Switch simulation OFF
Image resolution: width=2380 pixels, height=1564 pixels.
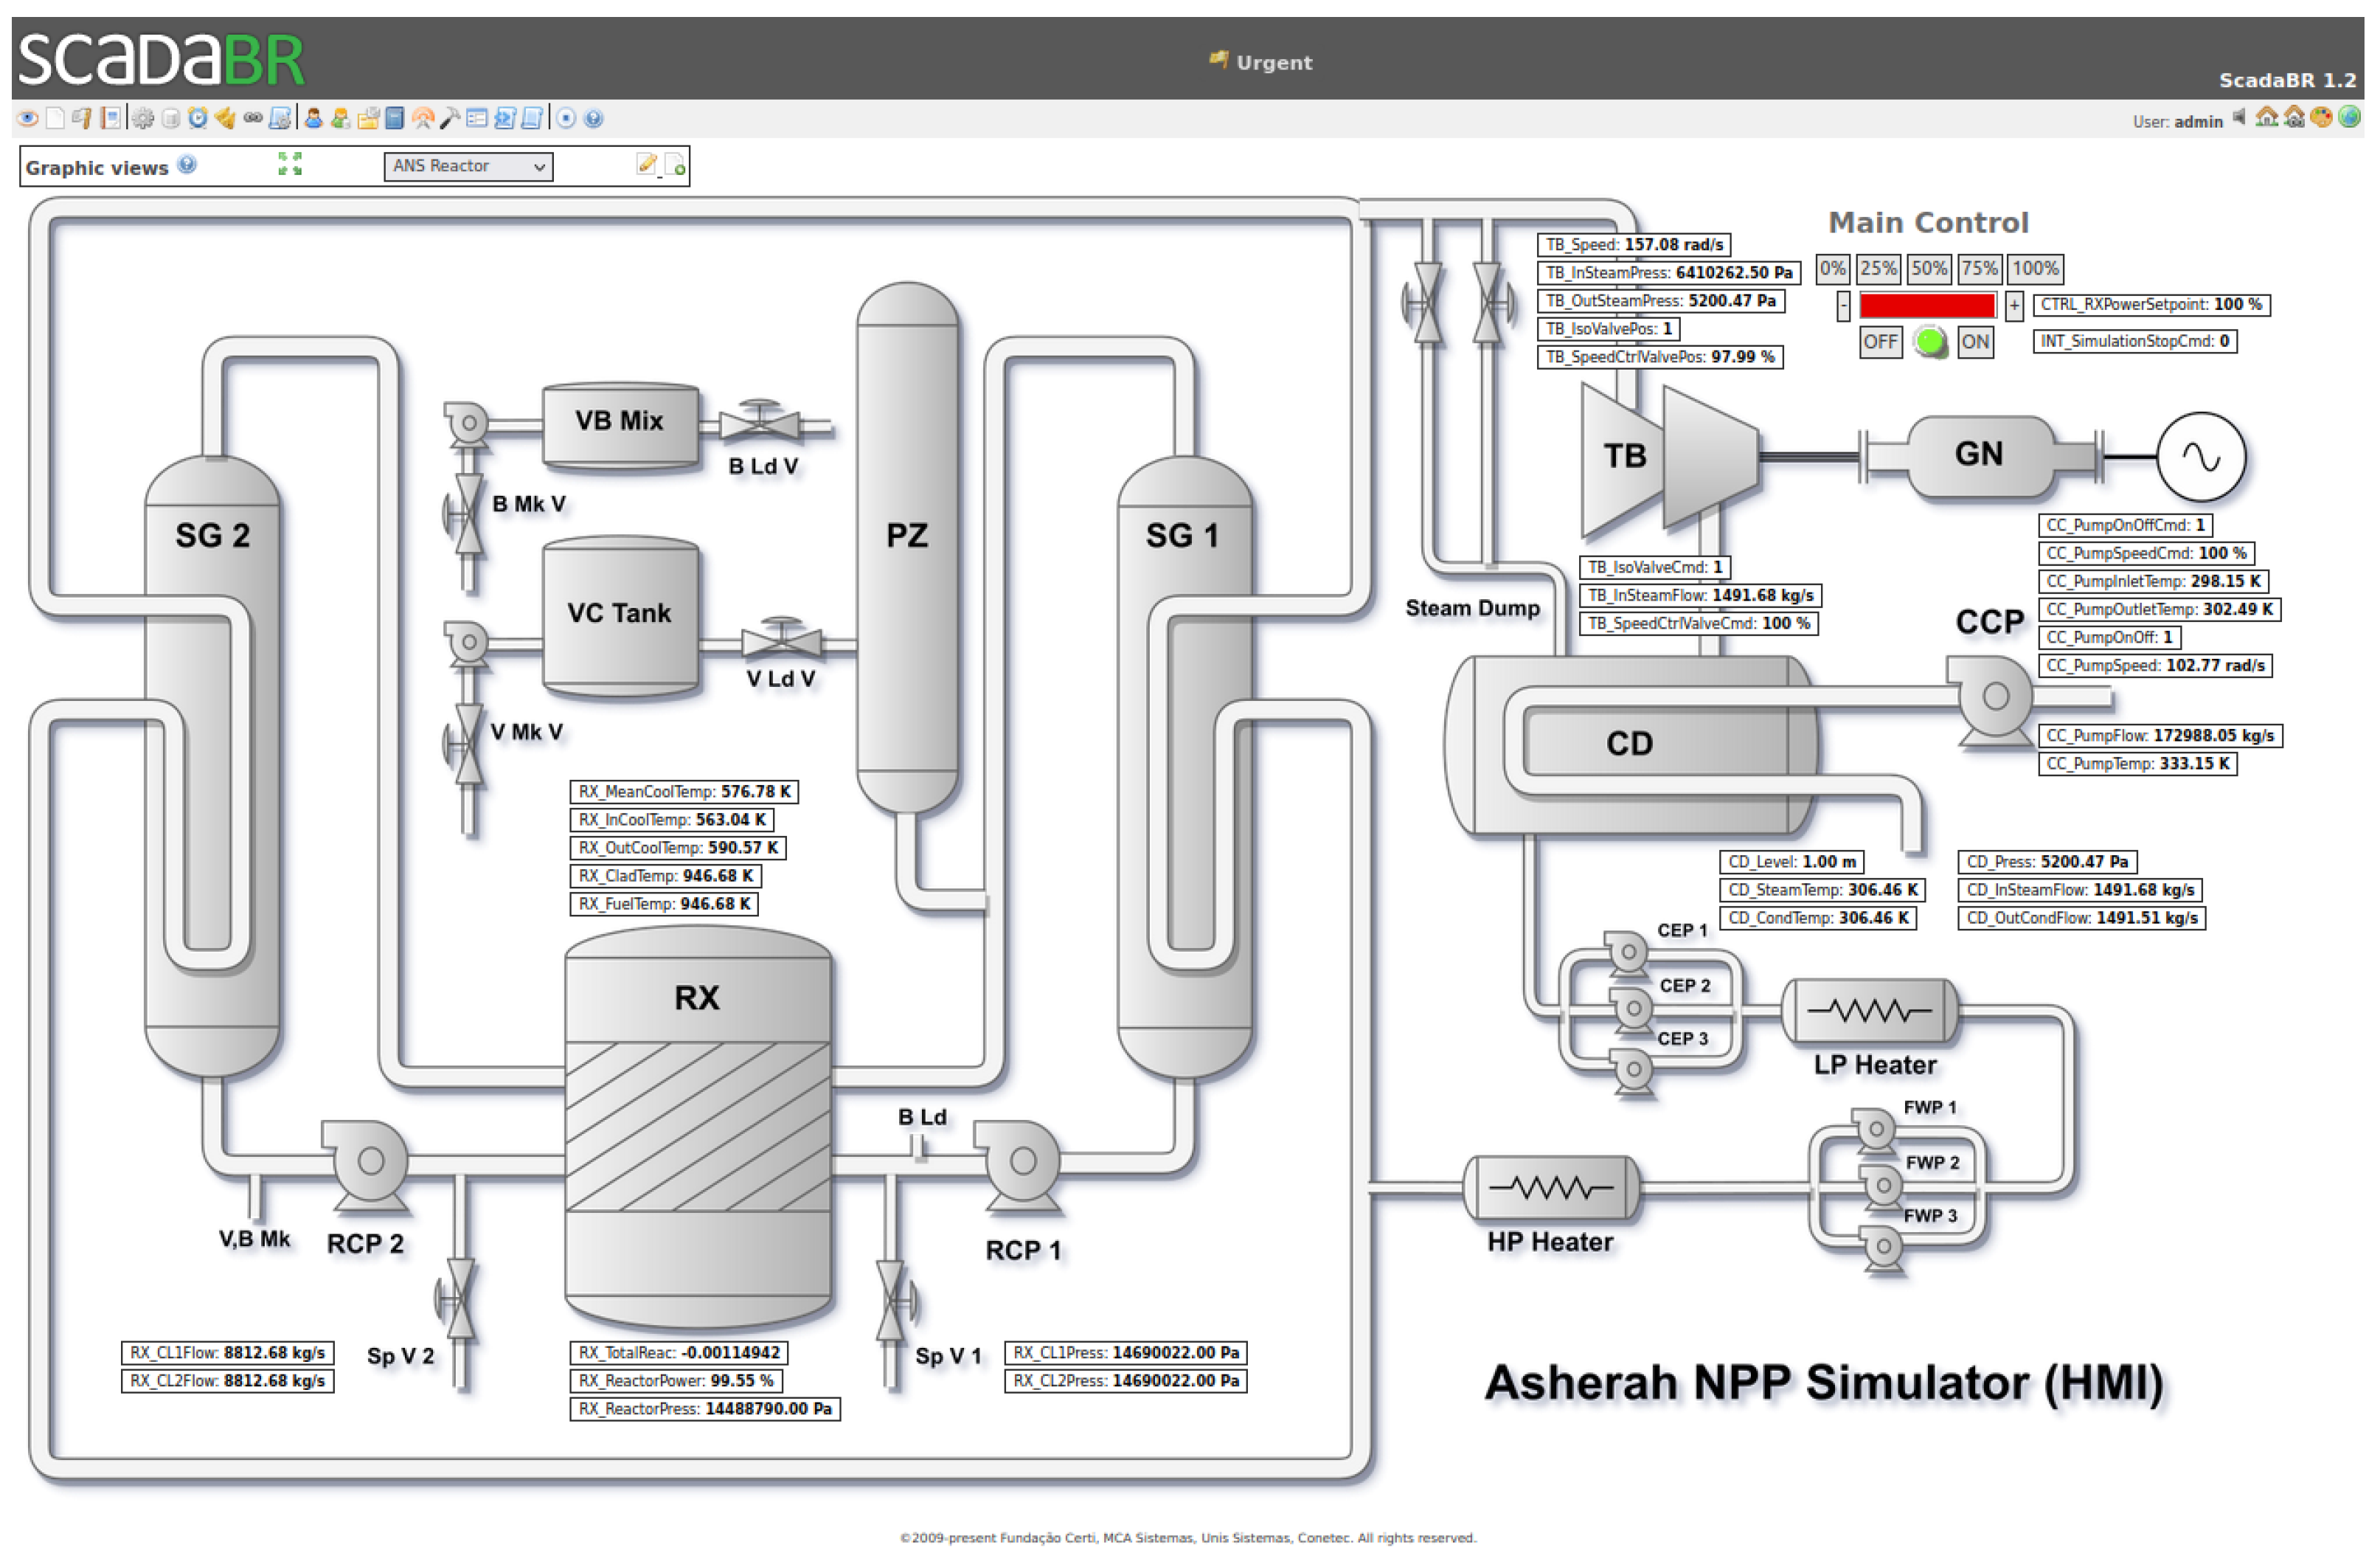point(1880,342)
